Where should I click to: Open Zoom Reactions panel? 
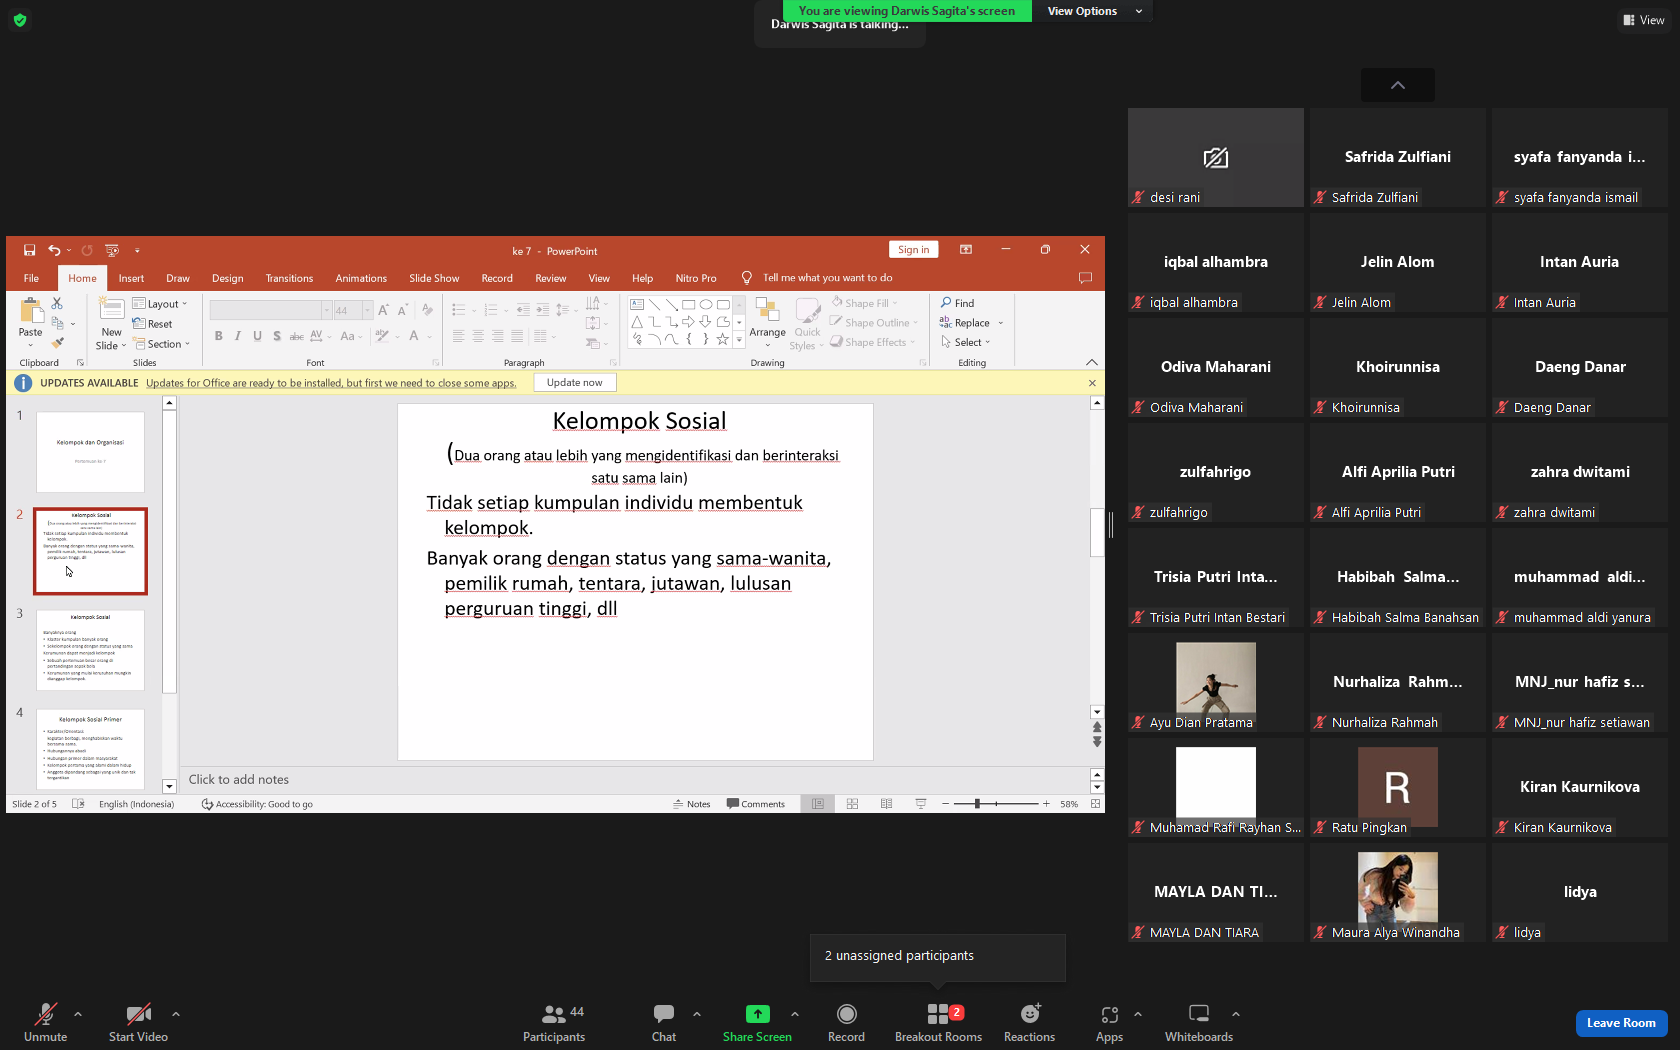1029,1022
